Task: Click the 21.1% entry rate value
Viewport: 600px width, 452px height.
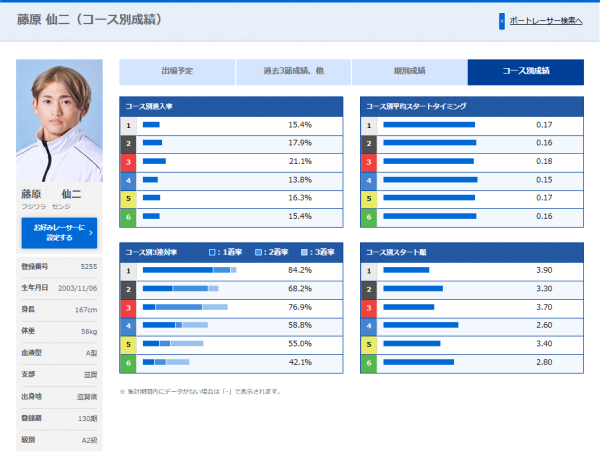Action: 300,162
